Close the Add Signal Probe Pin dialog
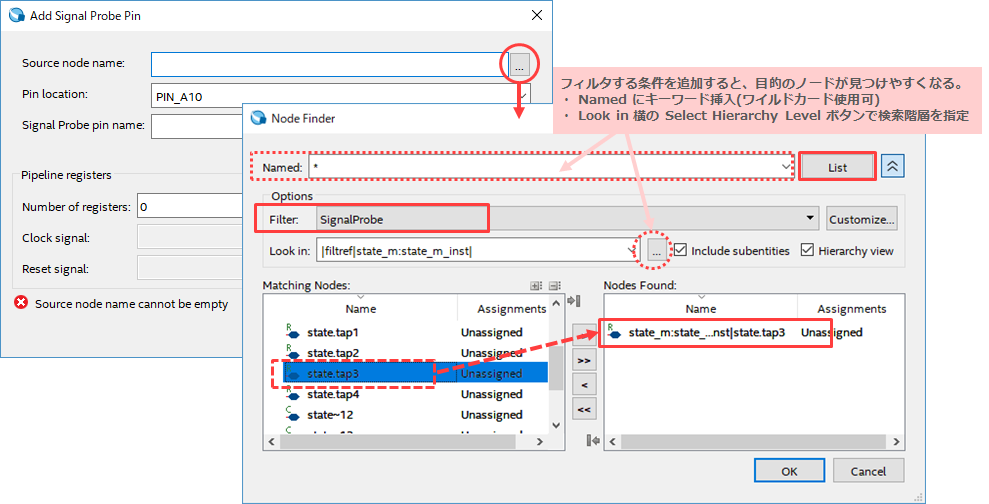Viewport: 989px width, 504px height. [537, 15]
